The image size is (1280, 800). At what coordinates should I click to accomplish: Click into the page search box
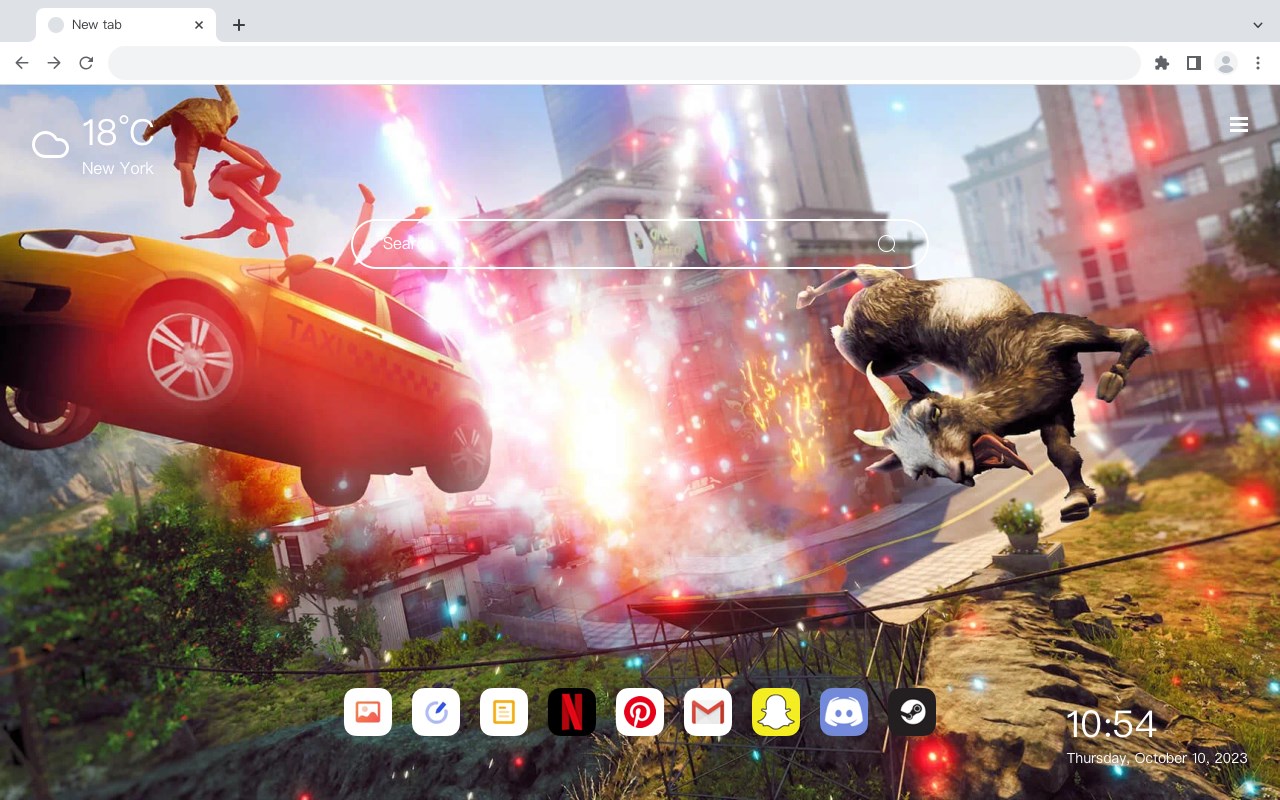640,244
